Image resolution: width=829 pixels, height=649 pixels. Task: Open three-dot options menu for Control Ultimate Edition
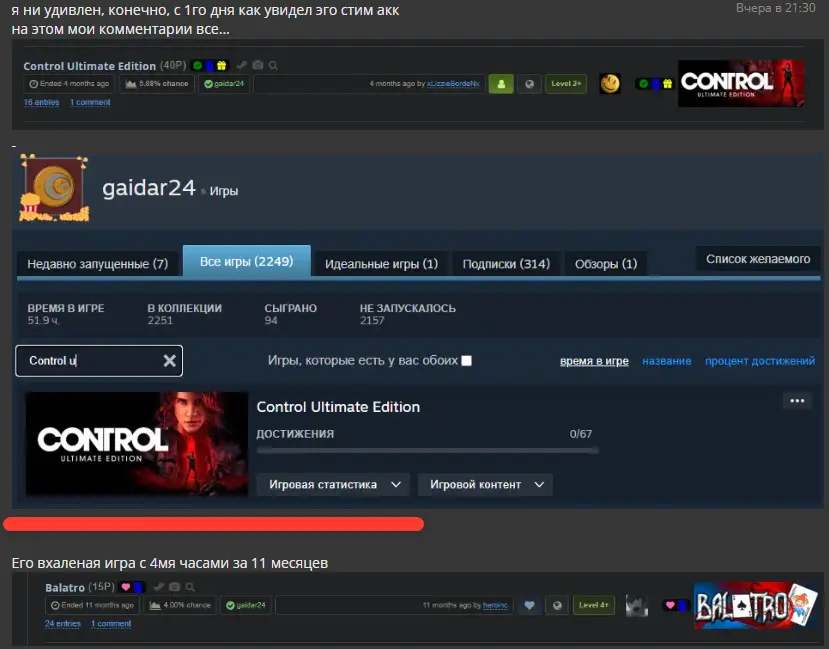(x=797, y=401)
